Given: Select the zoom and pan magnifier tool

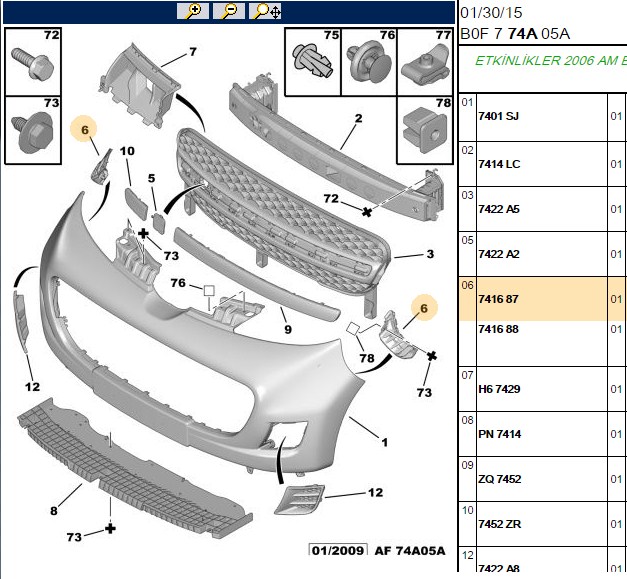Looking at the screenshot, I should pyautogui.click(x=265, y=11).
